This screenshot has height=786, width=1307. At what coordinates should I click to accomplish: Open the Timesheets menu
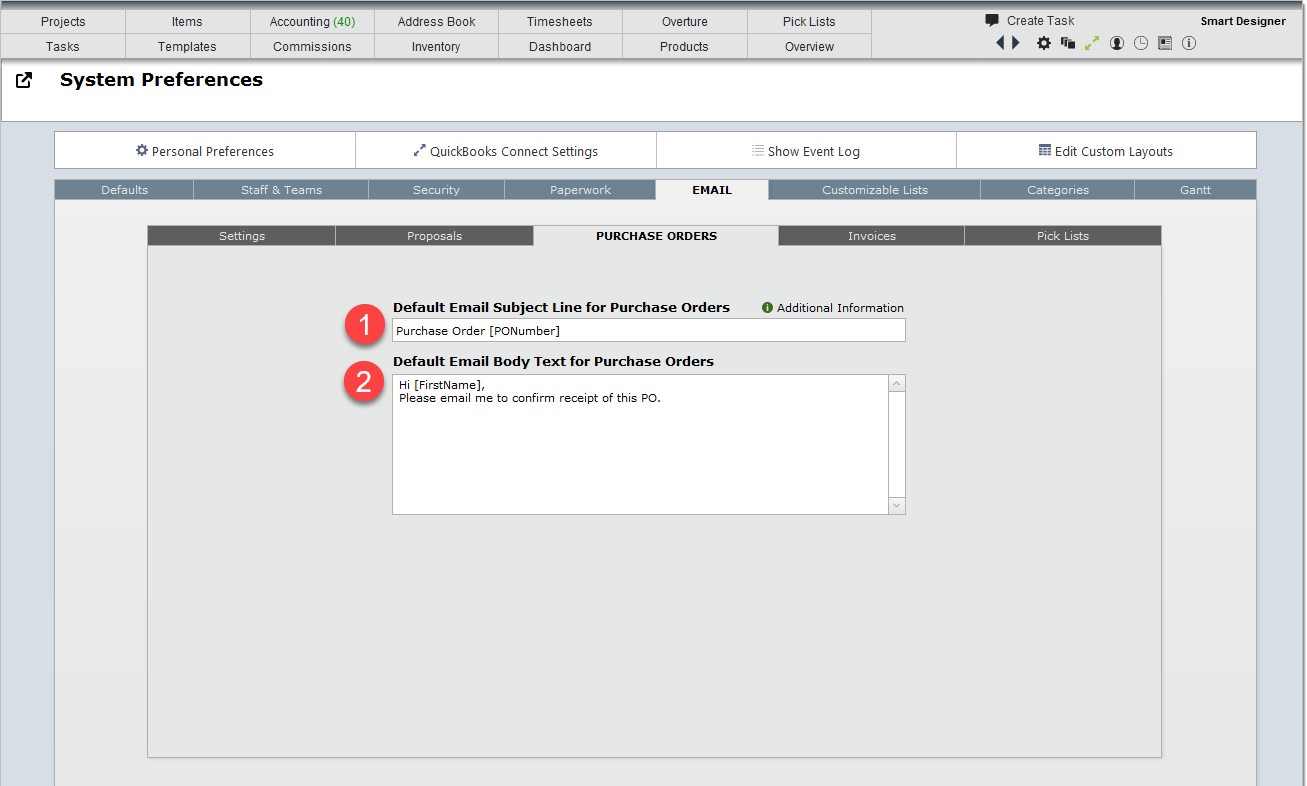pyautogui.click(x=560, y=21)
